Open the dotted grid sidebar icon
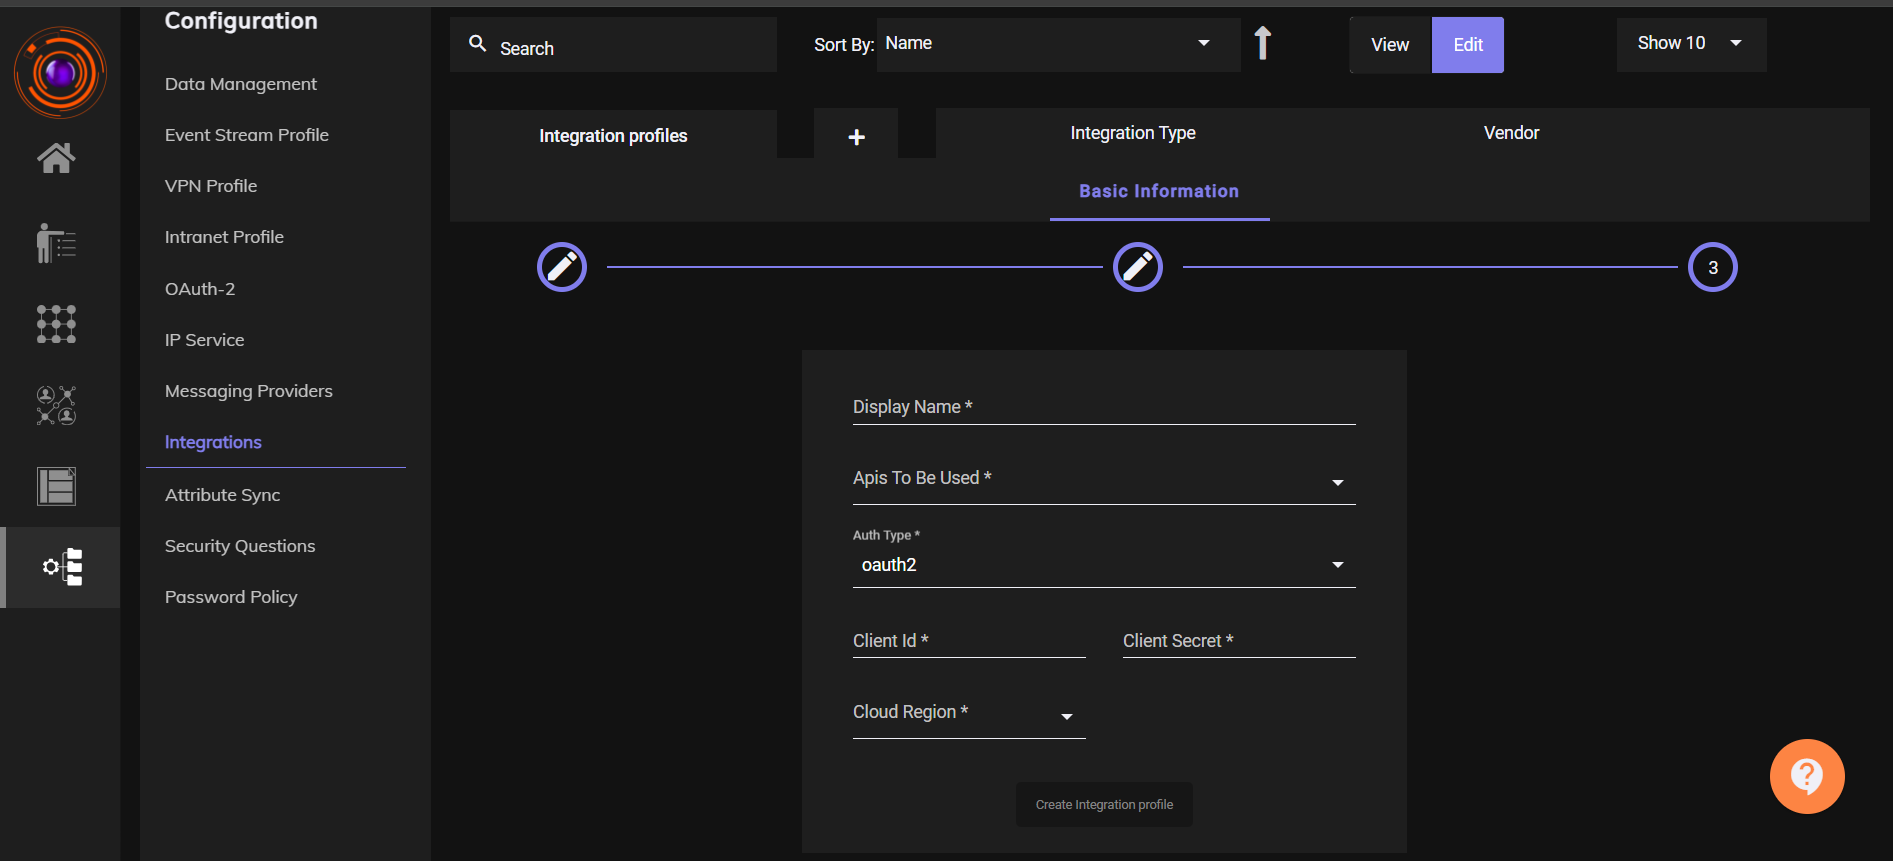This screenshot has width=1893, height=861. click(56, 324)
